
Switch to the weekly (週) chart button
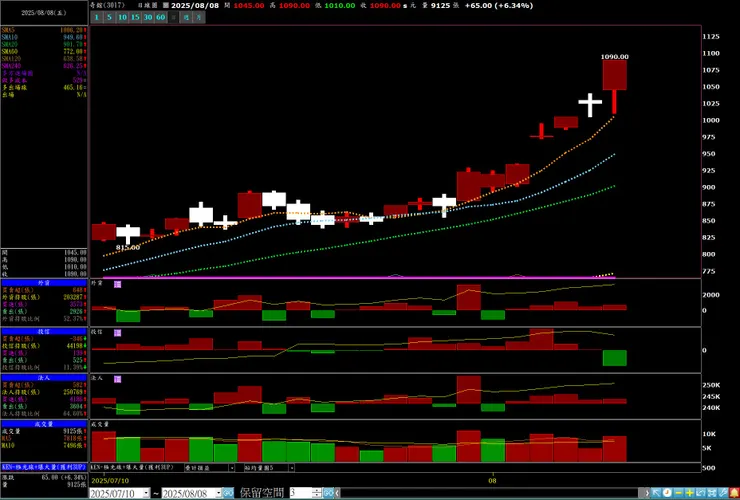(x=186, y=17)
